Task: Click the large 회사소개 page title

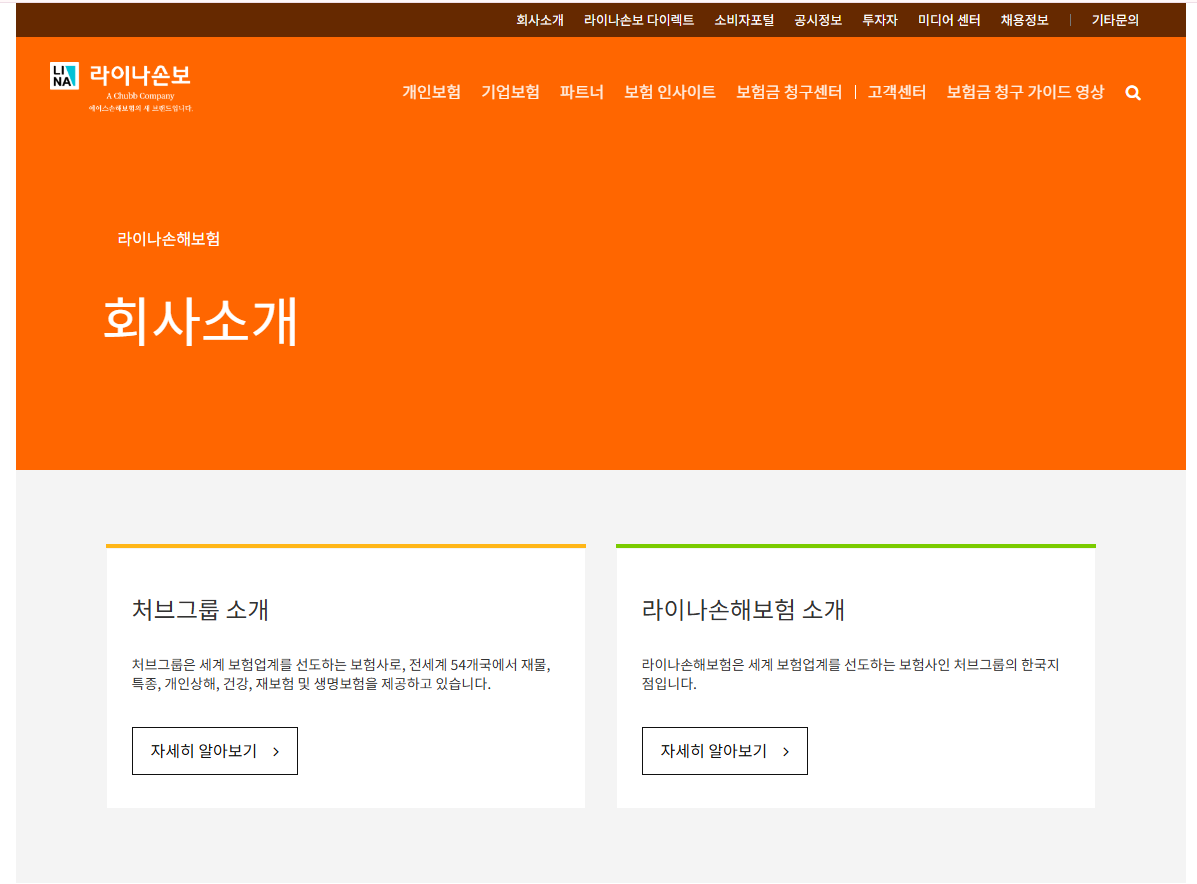Action: coord(201,321)
